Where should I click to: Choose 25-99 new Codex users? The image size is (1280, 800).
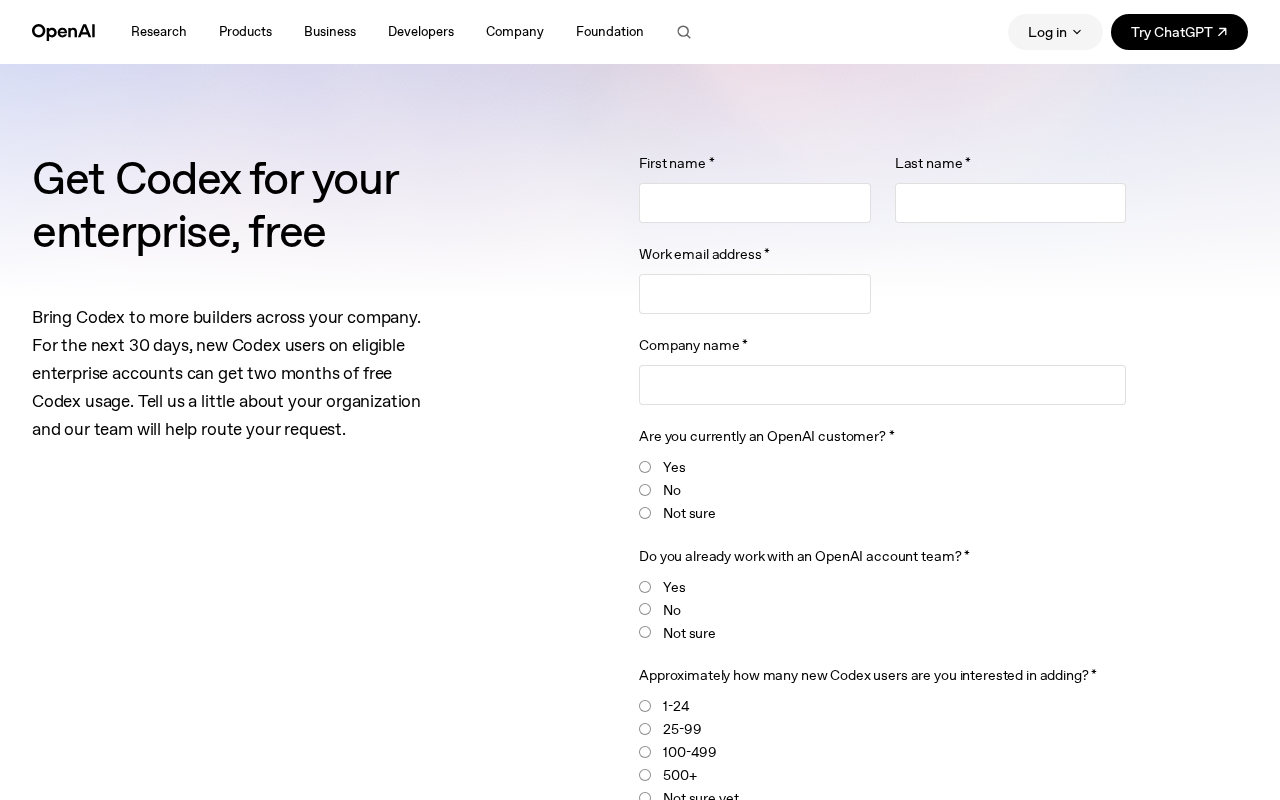[x=645, y=729]
